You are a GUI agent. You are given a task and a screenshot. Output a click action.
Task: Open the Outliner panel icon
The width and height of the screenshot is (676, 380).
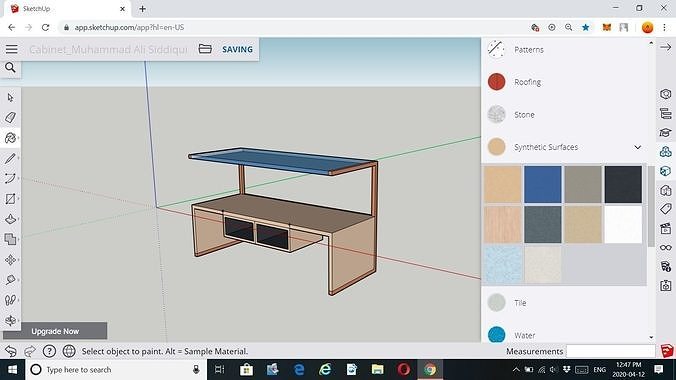click(666, 113)
